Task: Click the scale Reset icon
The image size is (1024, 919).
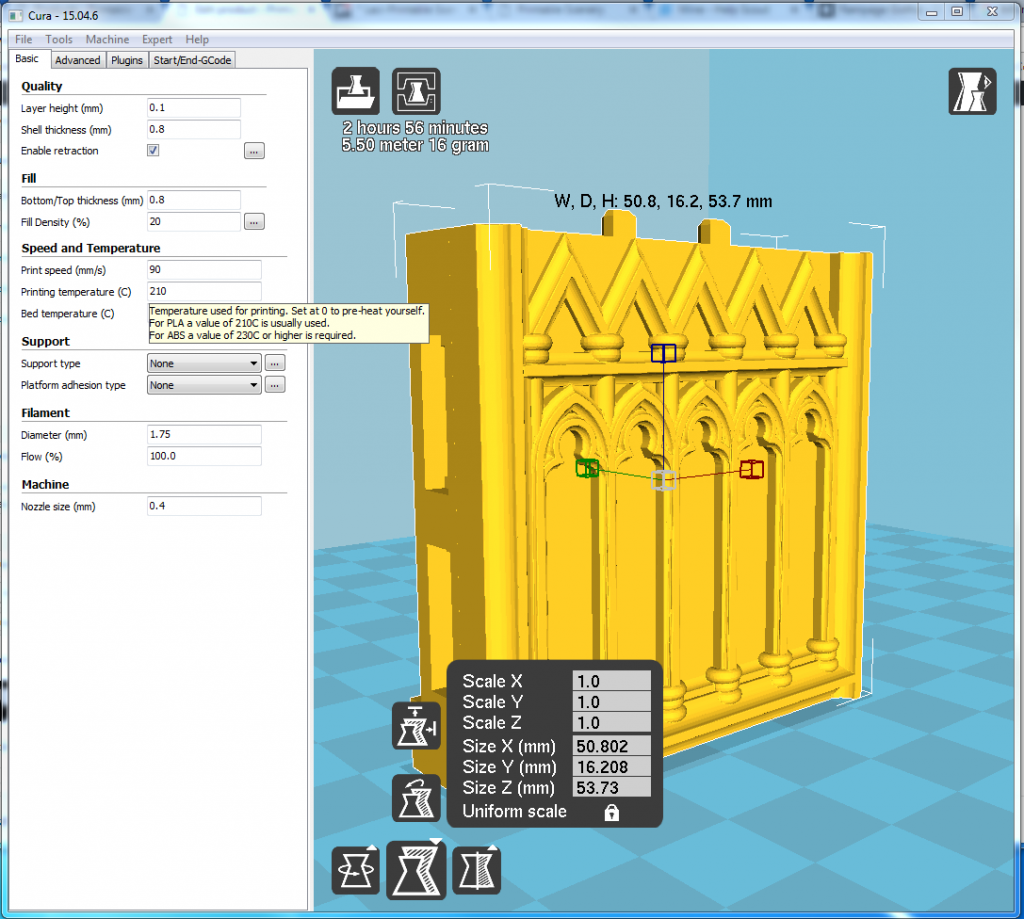Action: [x=416, y=798]
